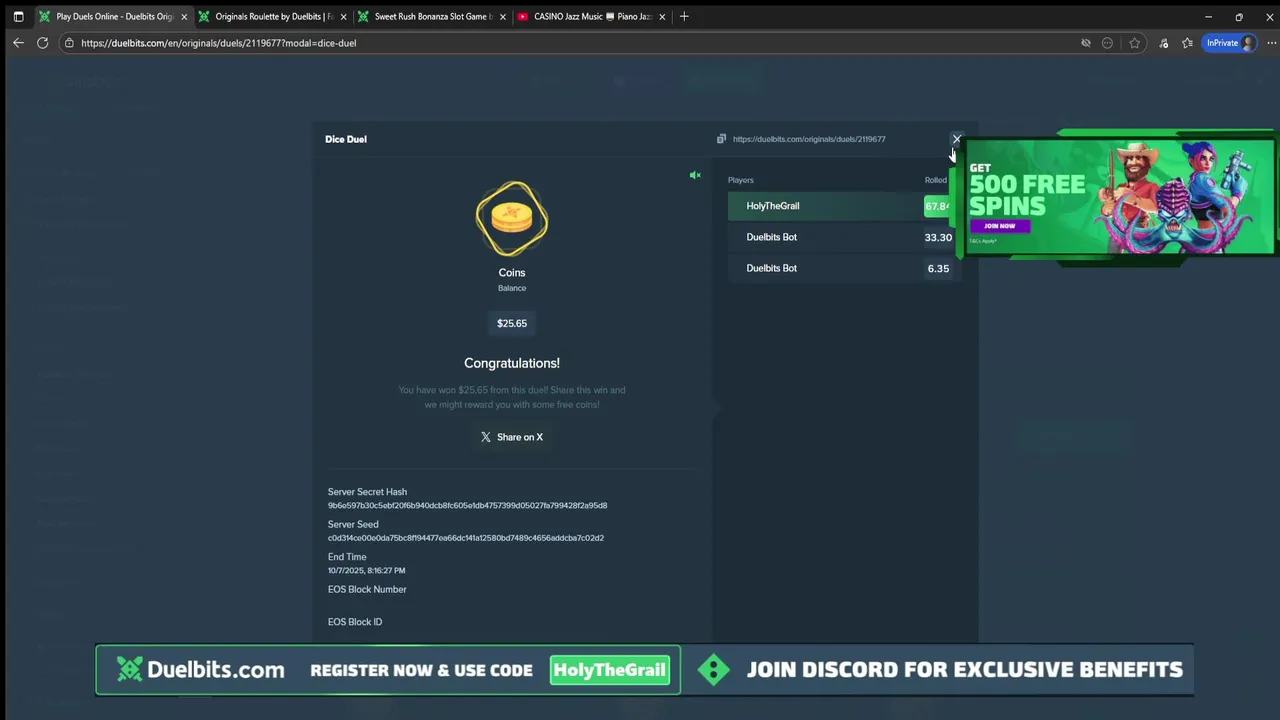Open the Favorites list icon

1187,43
